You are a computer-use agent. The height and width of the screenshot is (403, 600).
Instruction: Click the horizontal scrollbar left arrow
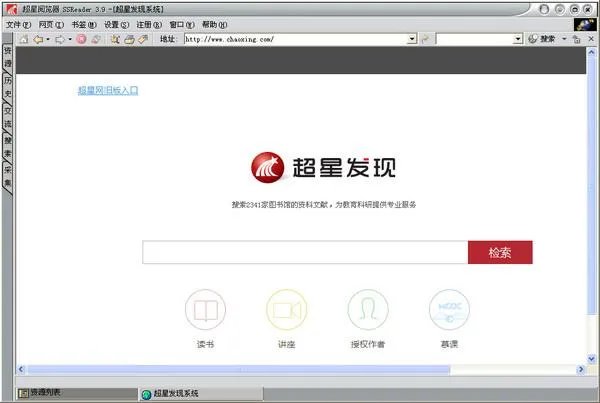[x=21, y=370]
